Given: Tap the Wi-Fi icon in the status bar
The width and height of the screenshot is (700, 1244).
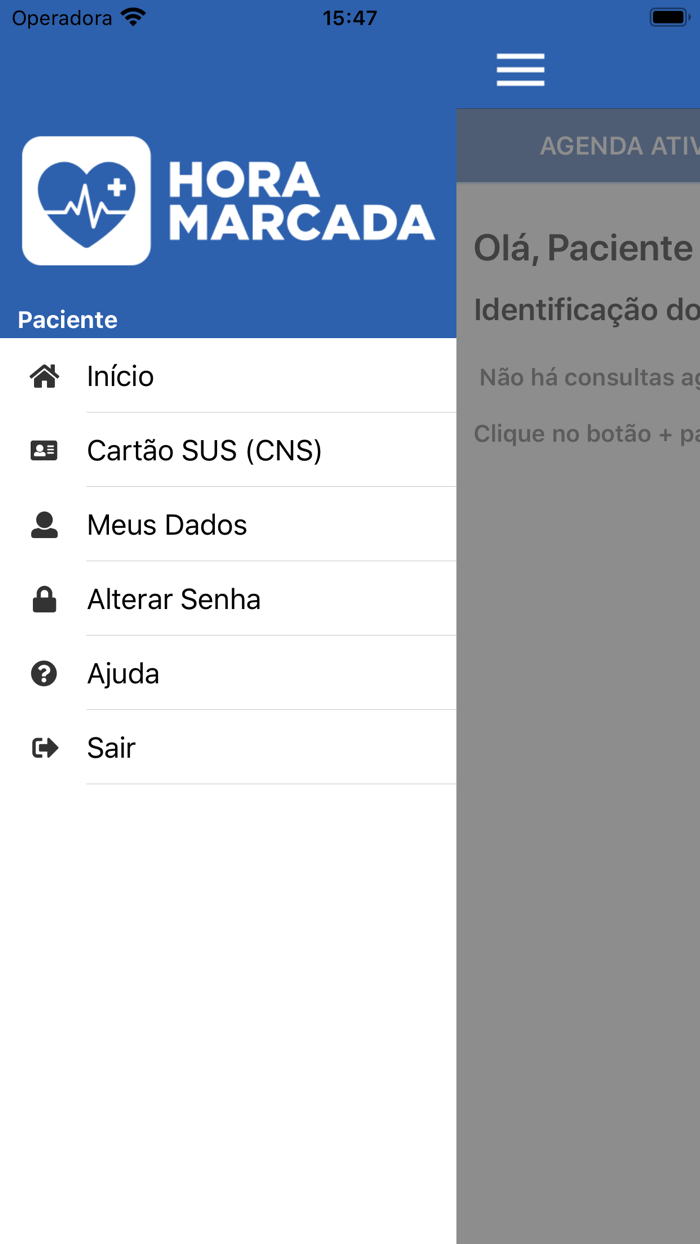Looking at the screenshot, I should click(131, 15).
